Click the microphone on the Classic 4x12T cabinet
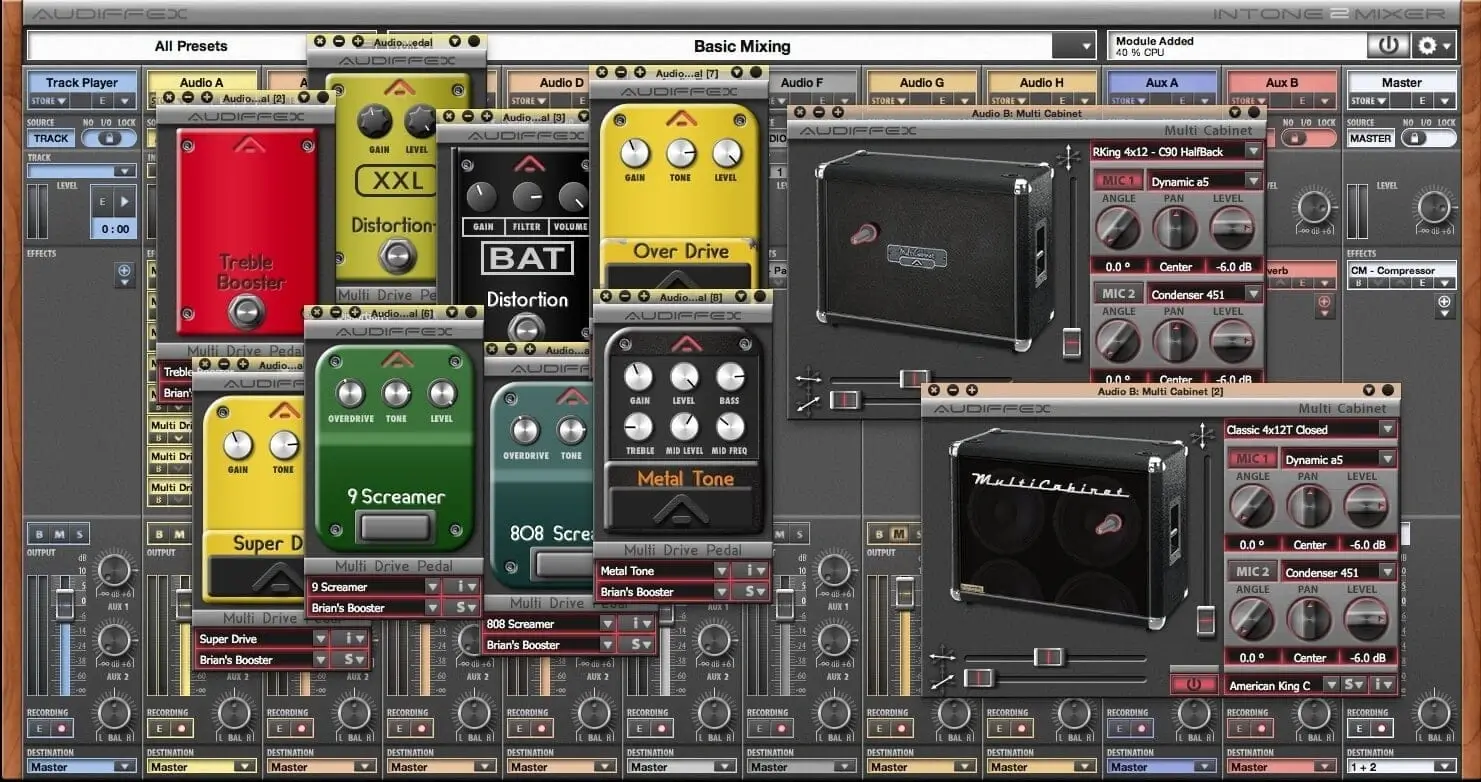 [1107, 522]
